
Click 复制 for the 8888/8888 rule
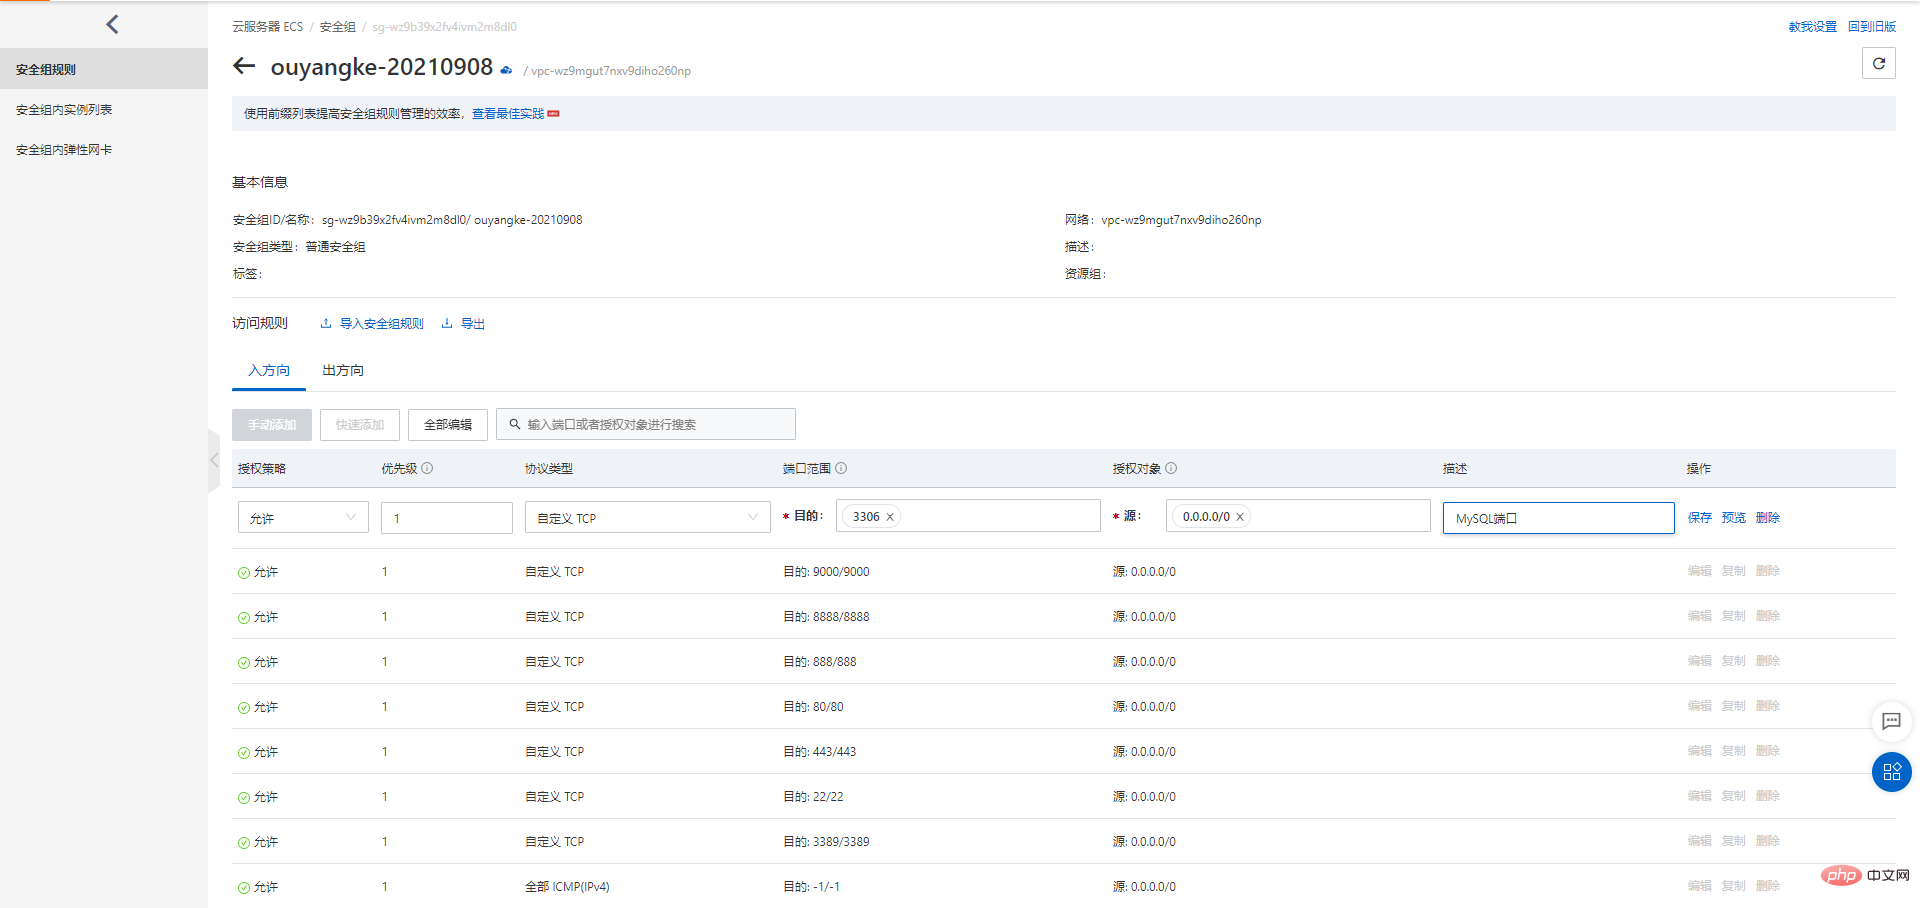[1734, 616]
